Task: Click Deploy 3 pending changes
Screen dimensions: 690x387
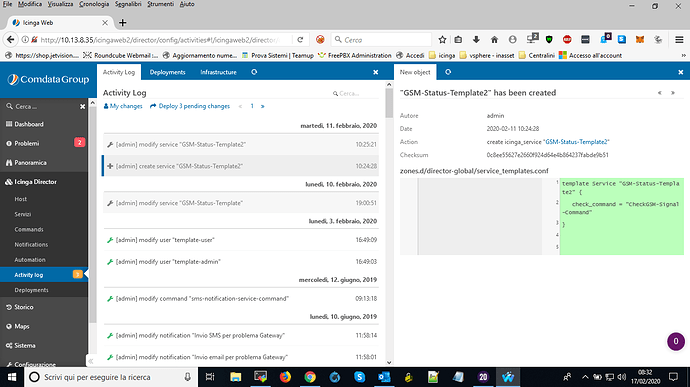Action: pos(190,106)
